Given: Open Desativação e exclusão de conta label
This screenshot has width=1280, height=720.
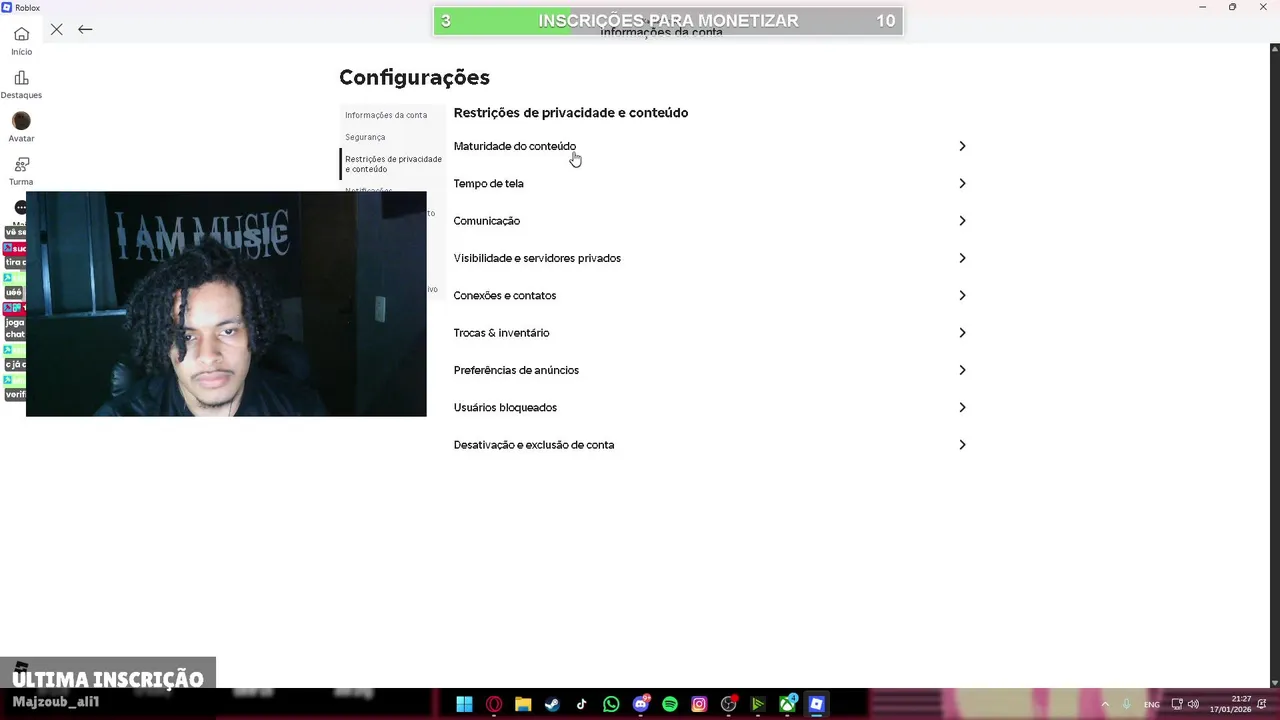Looking at the screenshot, I should 534,445.
